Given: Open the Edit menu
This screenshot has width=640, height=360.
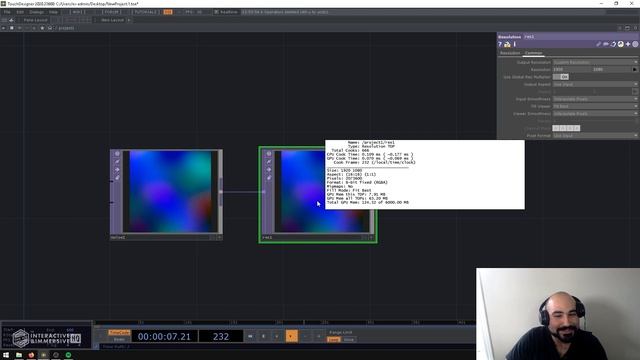Looking at the screenshot, I should tap(20, 12).
